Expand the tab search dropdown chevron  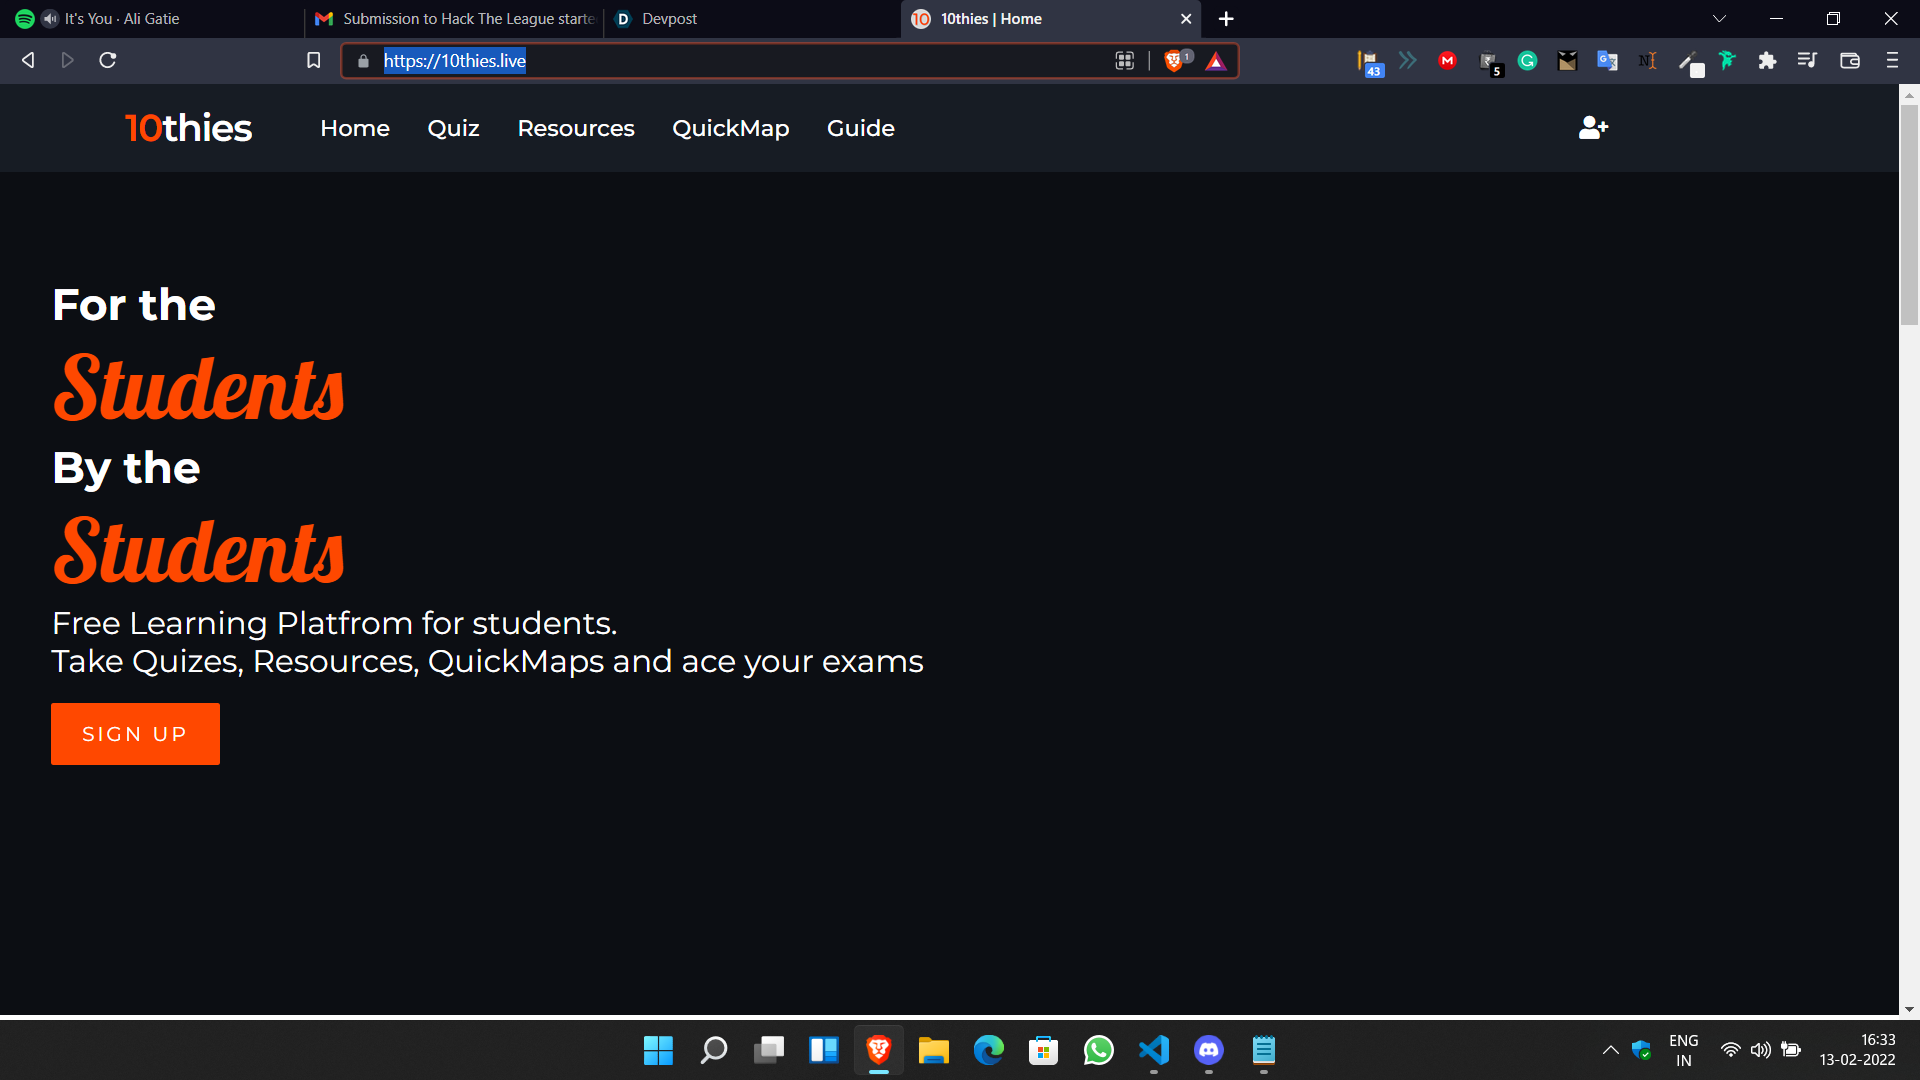1719,19
